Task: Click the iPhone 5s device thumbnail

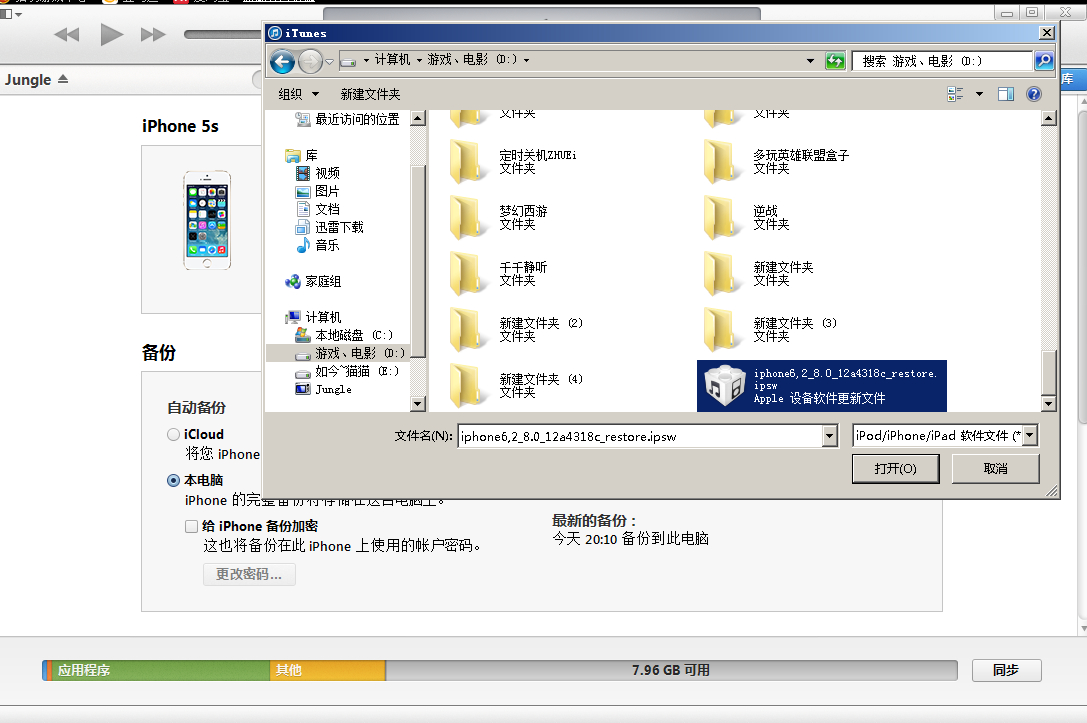Action: pyautogui.click(x=207, y=220)
